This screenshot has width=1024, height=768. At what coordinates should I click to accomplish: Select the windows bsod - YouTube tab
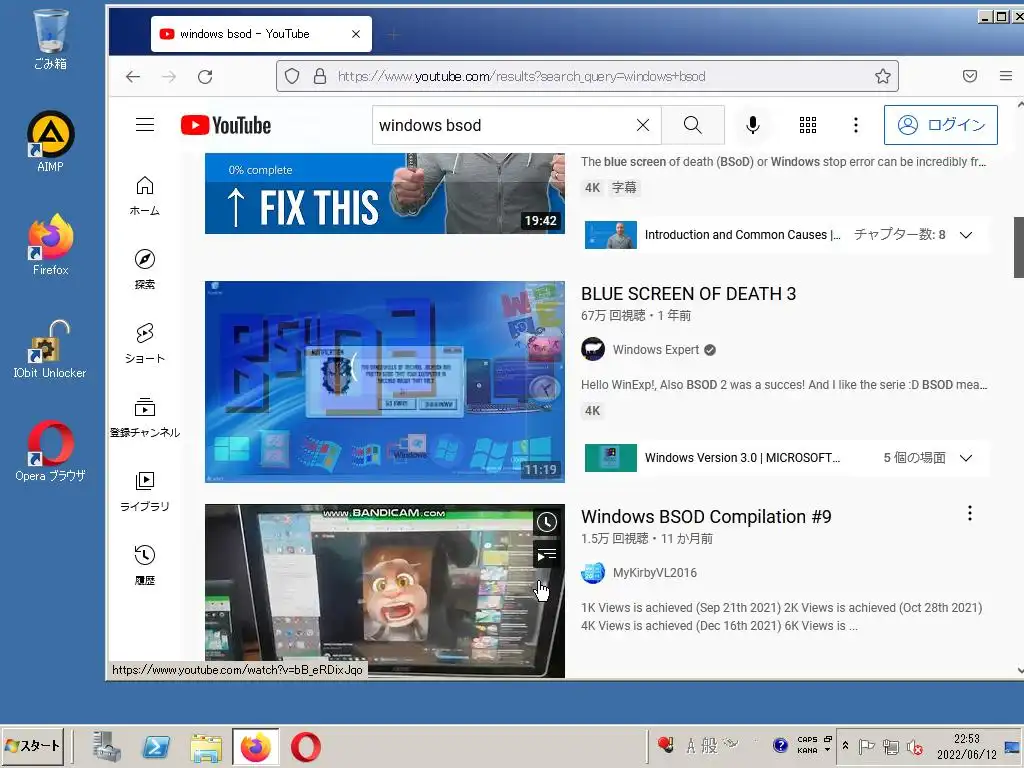[261, 34]
